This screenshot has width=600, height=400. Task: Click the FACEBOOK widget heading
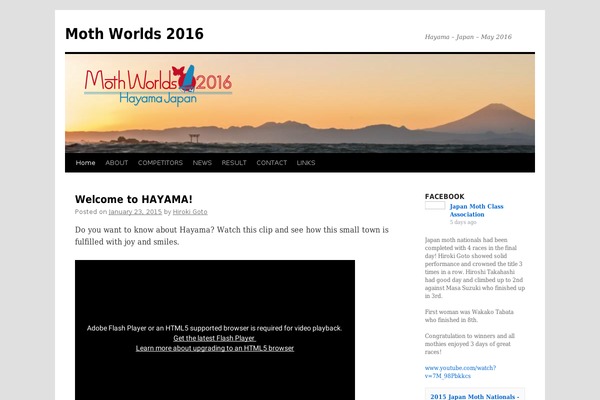pyautogui.click(x=445, y=196)
